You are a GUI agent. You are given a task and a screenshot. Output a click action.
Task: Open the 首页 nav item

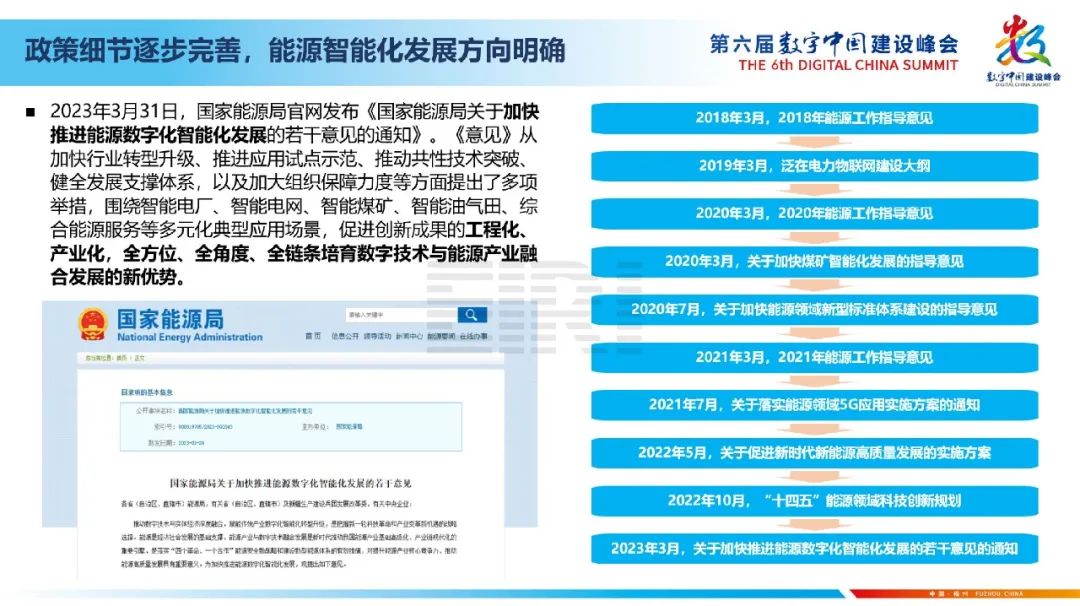pos(313,337)
